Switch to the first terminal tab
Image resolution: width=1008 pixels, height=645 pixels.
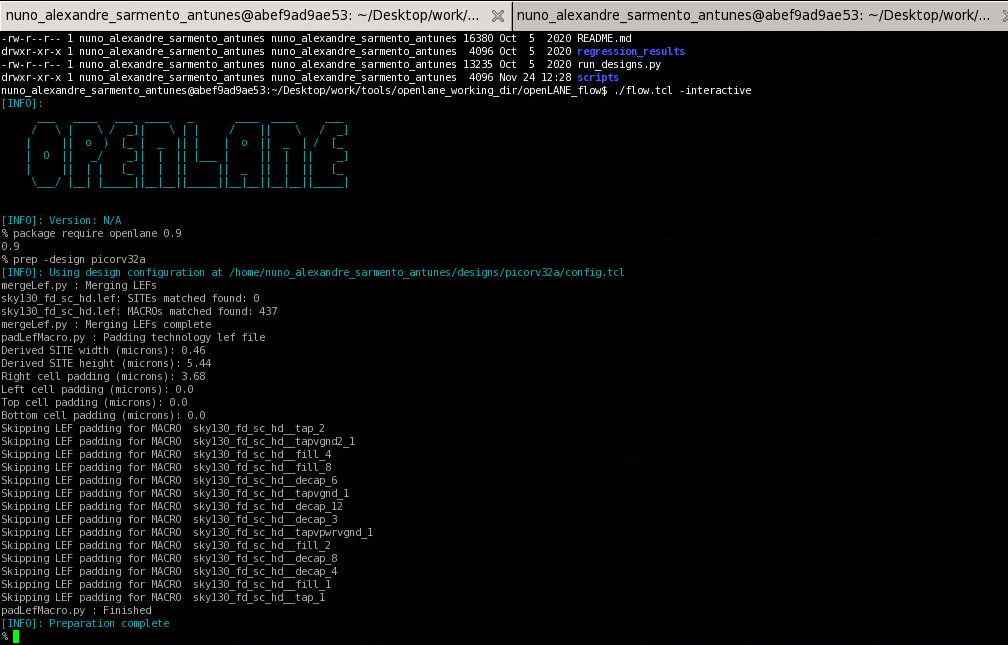(256, 15)
